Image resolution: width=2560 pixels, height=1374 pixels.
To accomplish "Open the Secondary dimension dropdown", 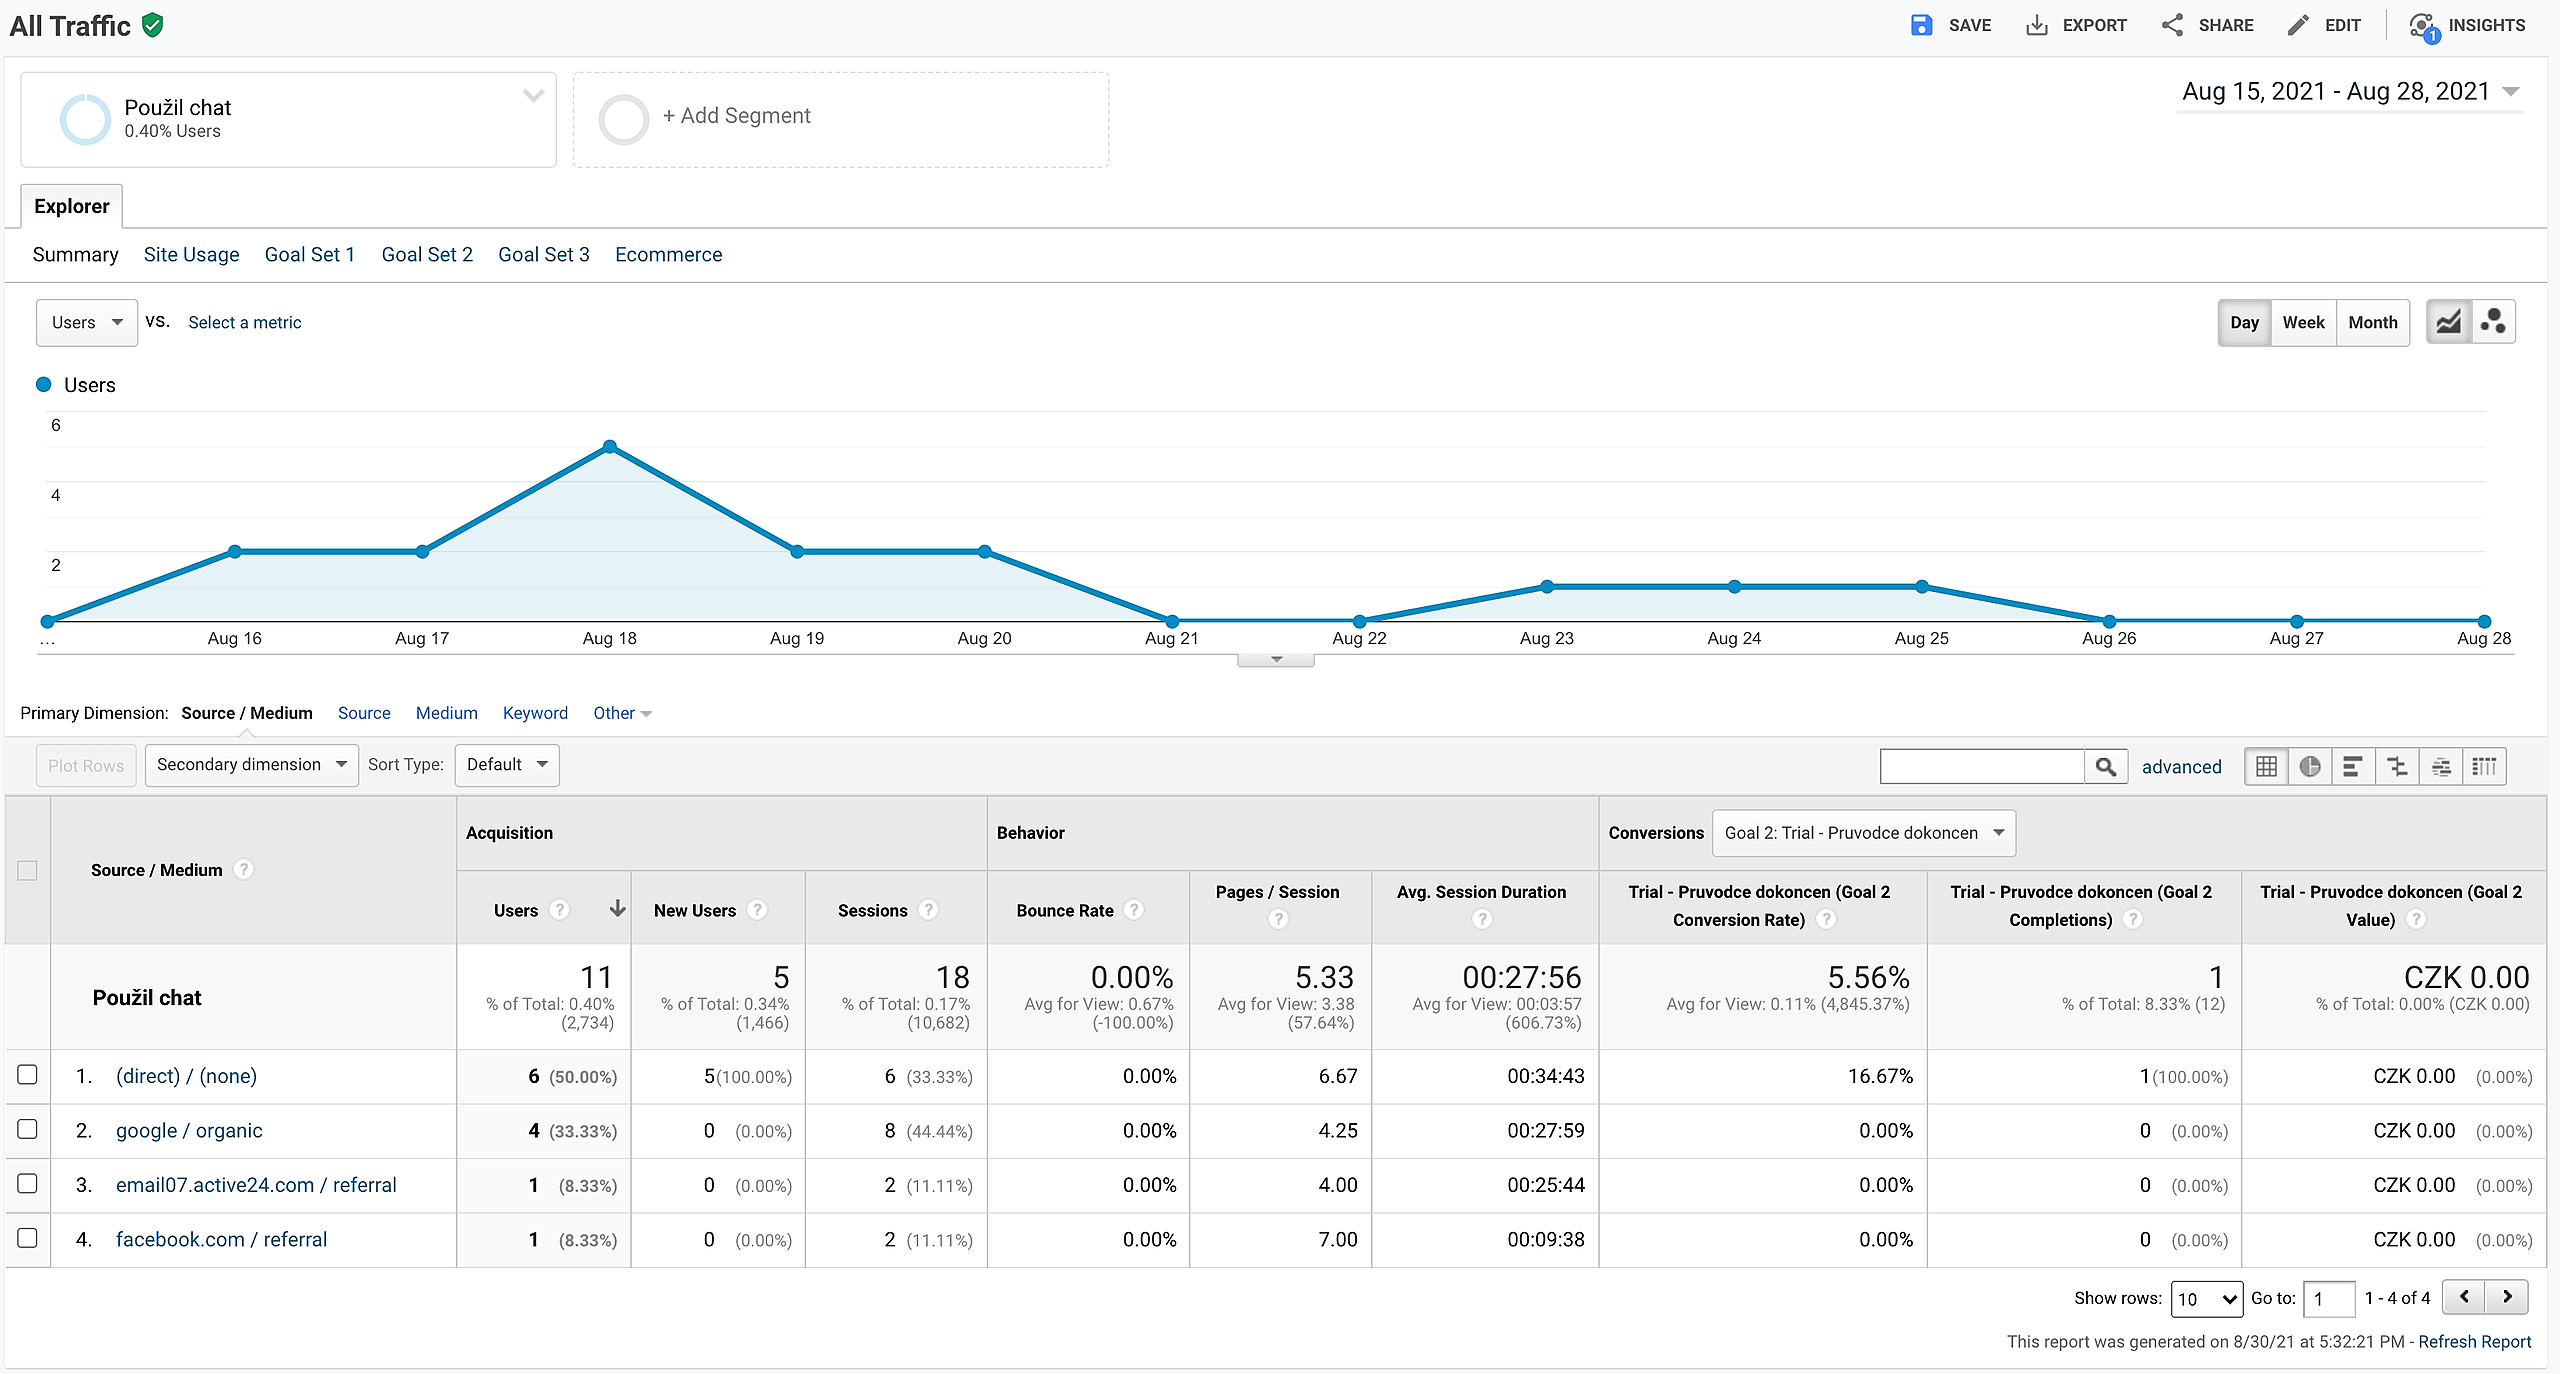I will (251, 765).
